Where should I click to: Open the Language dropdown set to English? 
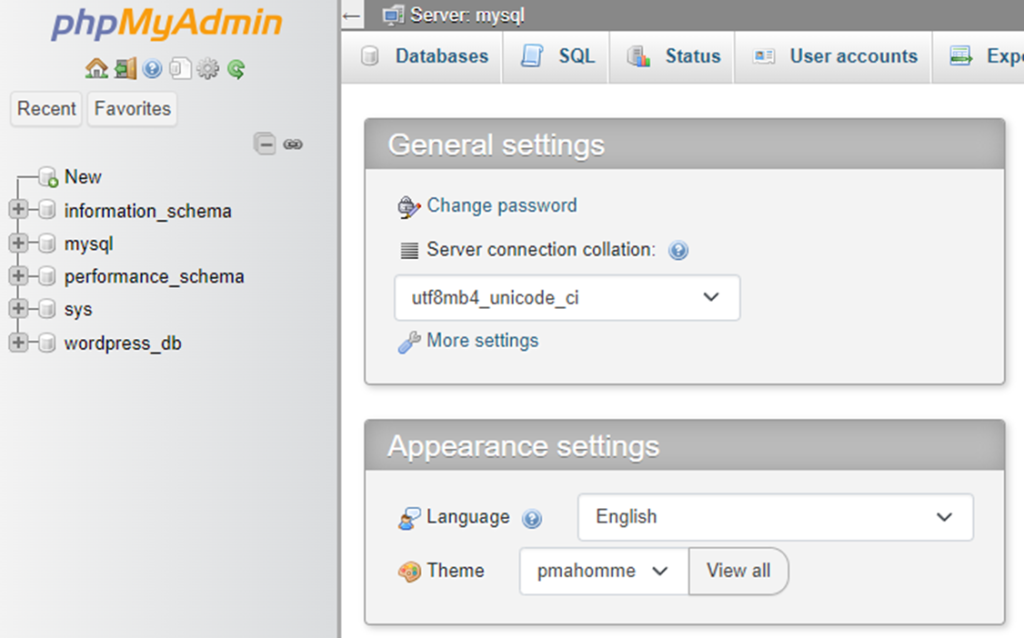pyautogui.click(x=775, y=517)
